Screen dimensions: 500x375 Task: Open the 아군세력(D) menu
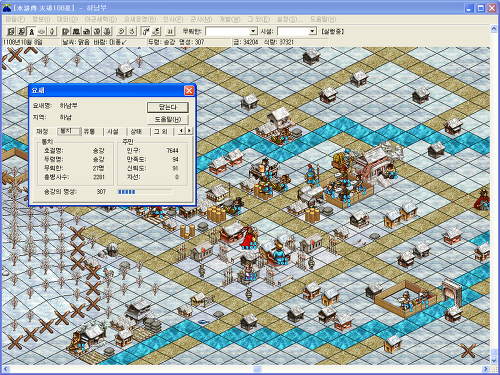pos(101,19)
